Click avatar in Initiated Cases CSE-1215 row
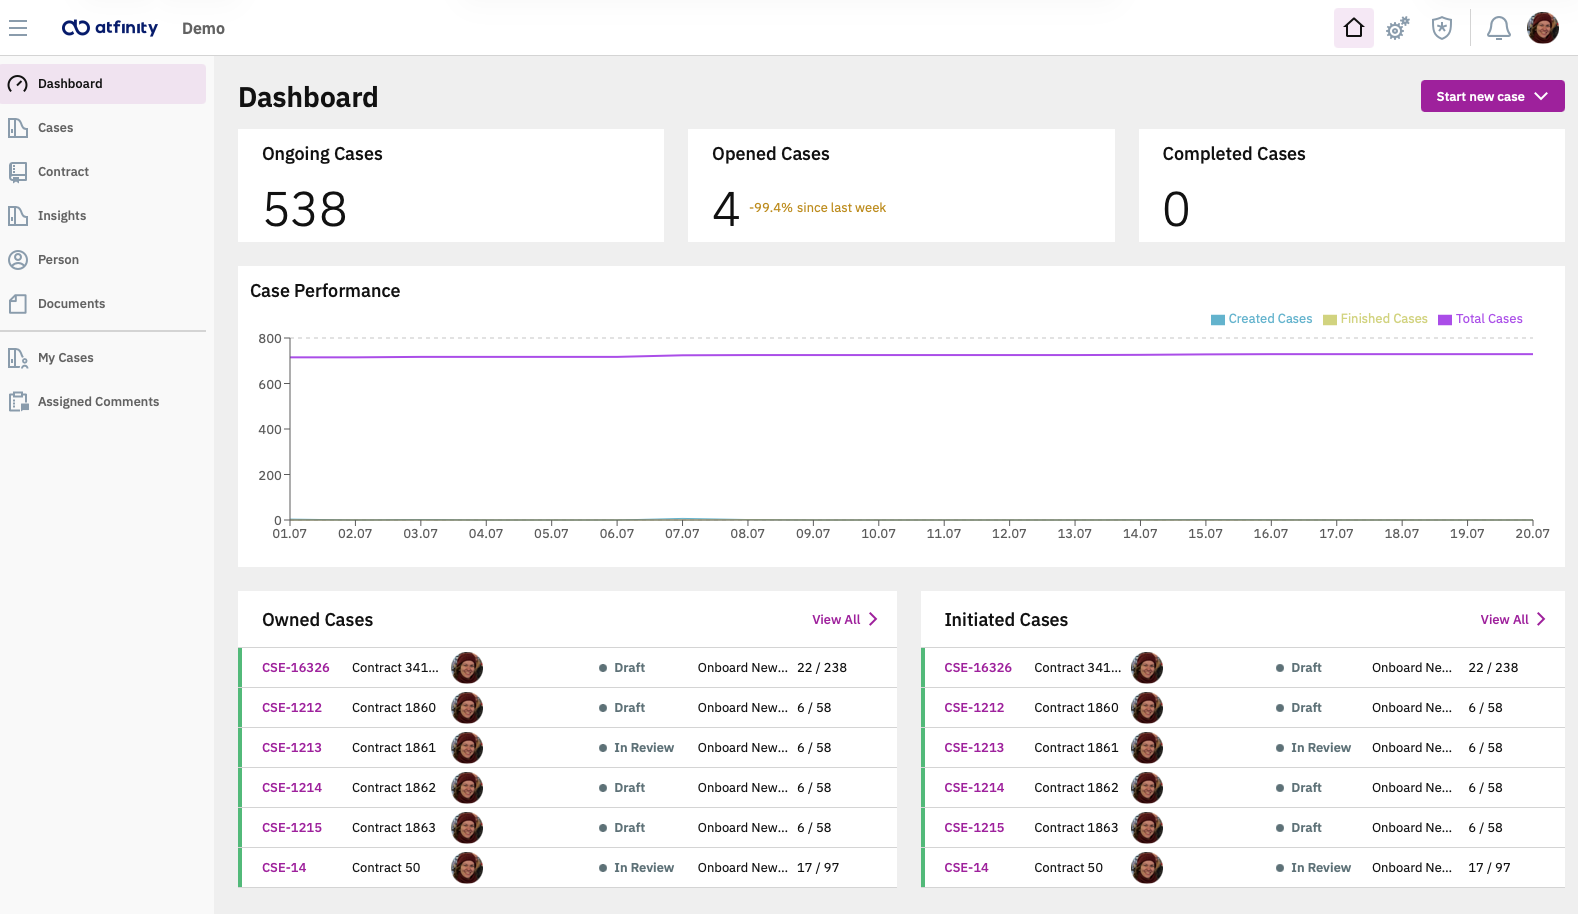Viewport: 1578px width, 914px height. (1147, 828)
